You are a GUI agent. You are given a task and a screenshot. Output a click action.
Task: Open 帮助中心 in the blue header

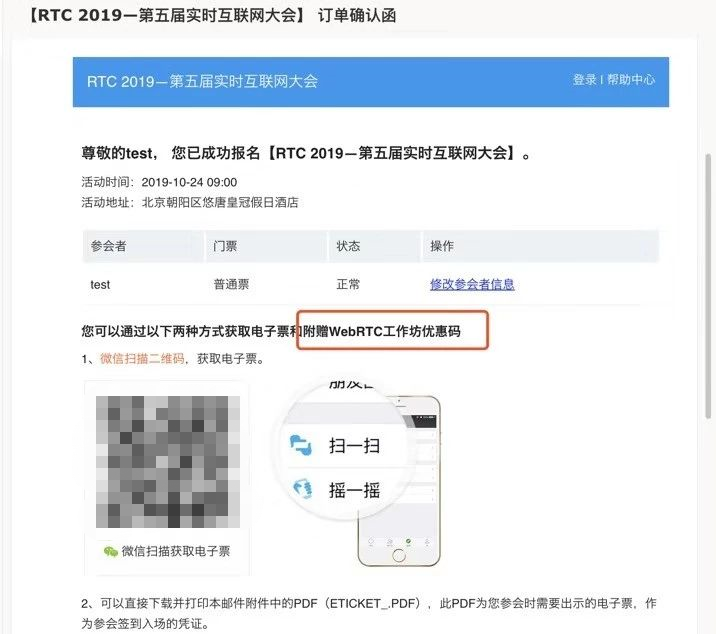coord(631,80)
